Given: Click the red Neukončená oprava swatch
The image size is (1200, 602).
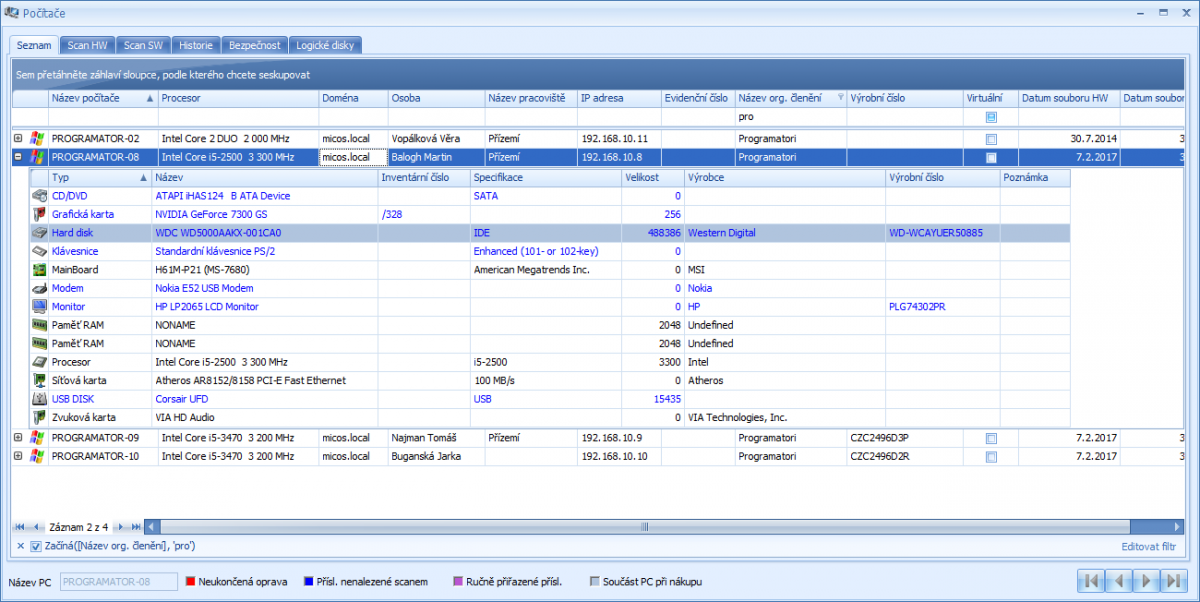Looking at the screenshot, I should pyautogui.click(x=190, y=581).
